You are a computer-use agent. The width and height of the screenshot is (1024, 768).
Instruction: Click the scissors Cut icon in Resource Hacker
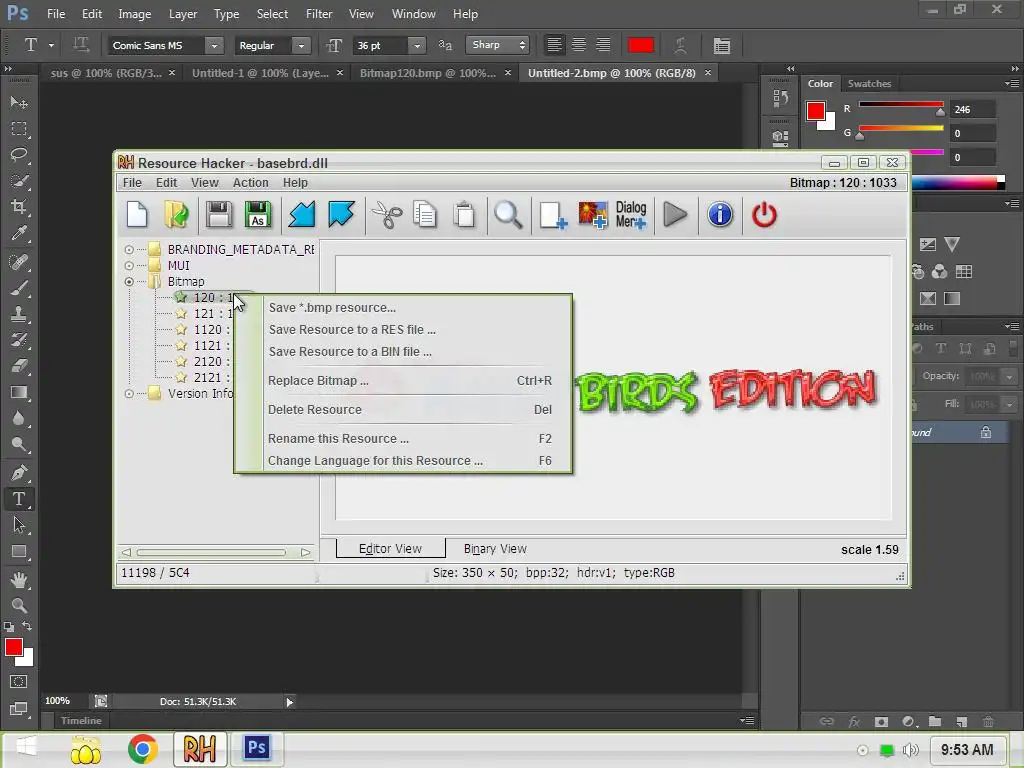point(387,215)
